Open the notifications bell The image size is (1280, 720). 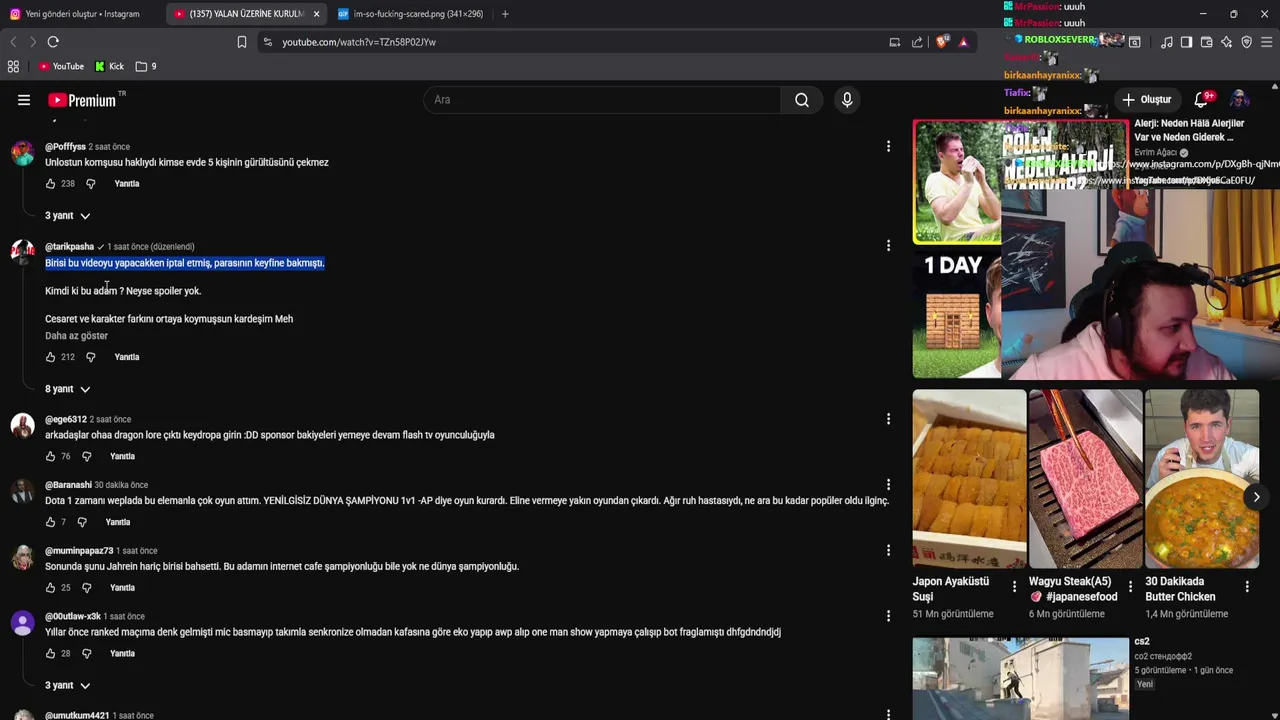(1203, 99)
